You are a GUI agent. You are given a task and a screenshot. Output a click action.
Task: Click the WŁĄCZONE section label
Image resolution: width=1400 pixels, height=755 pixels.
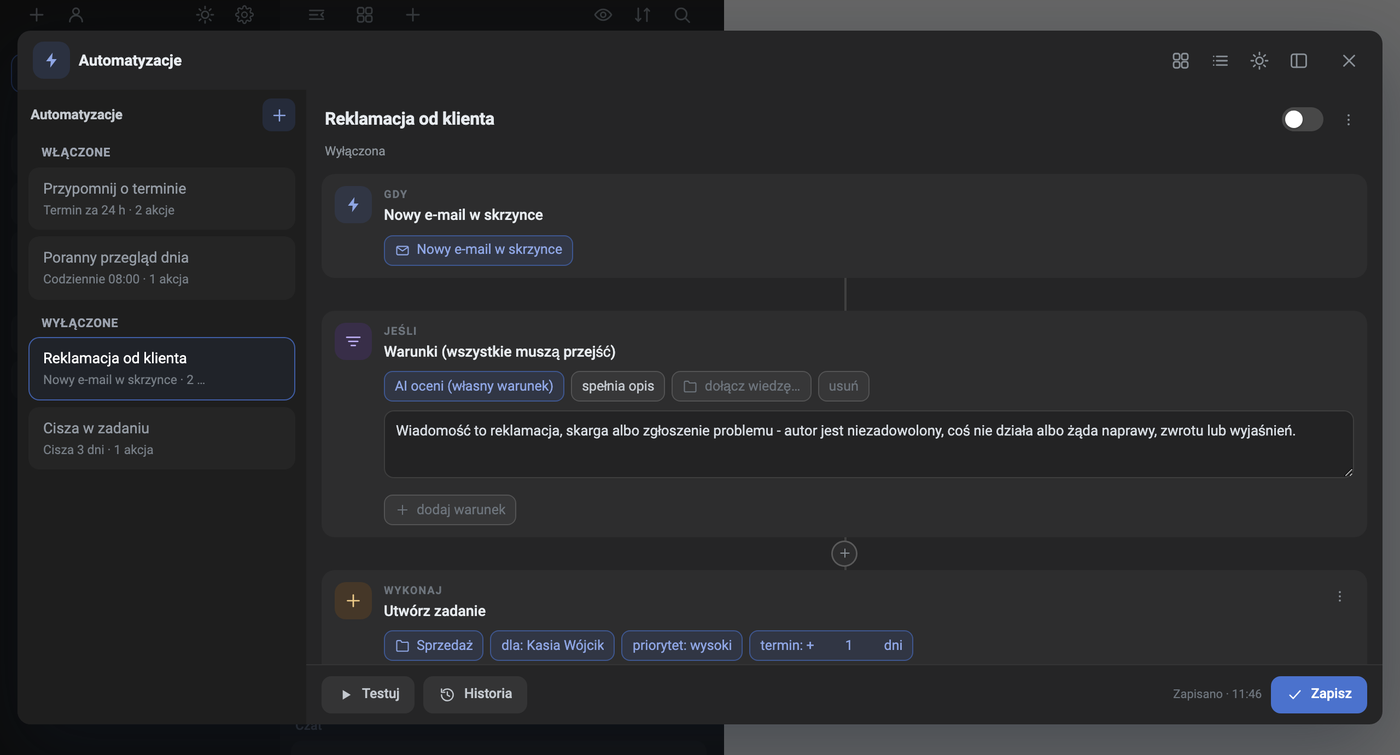76,152
